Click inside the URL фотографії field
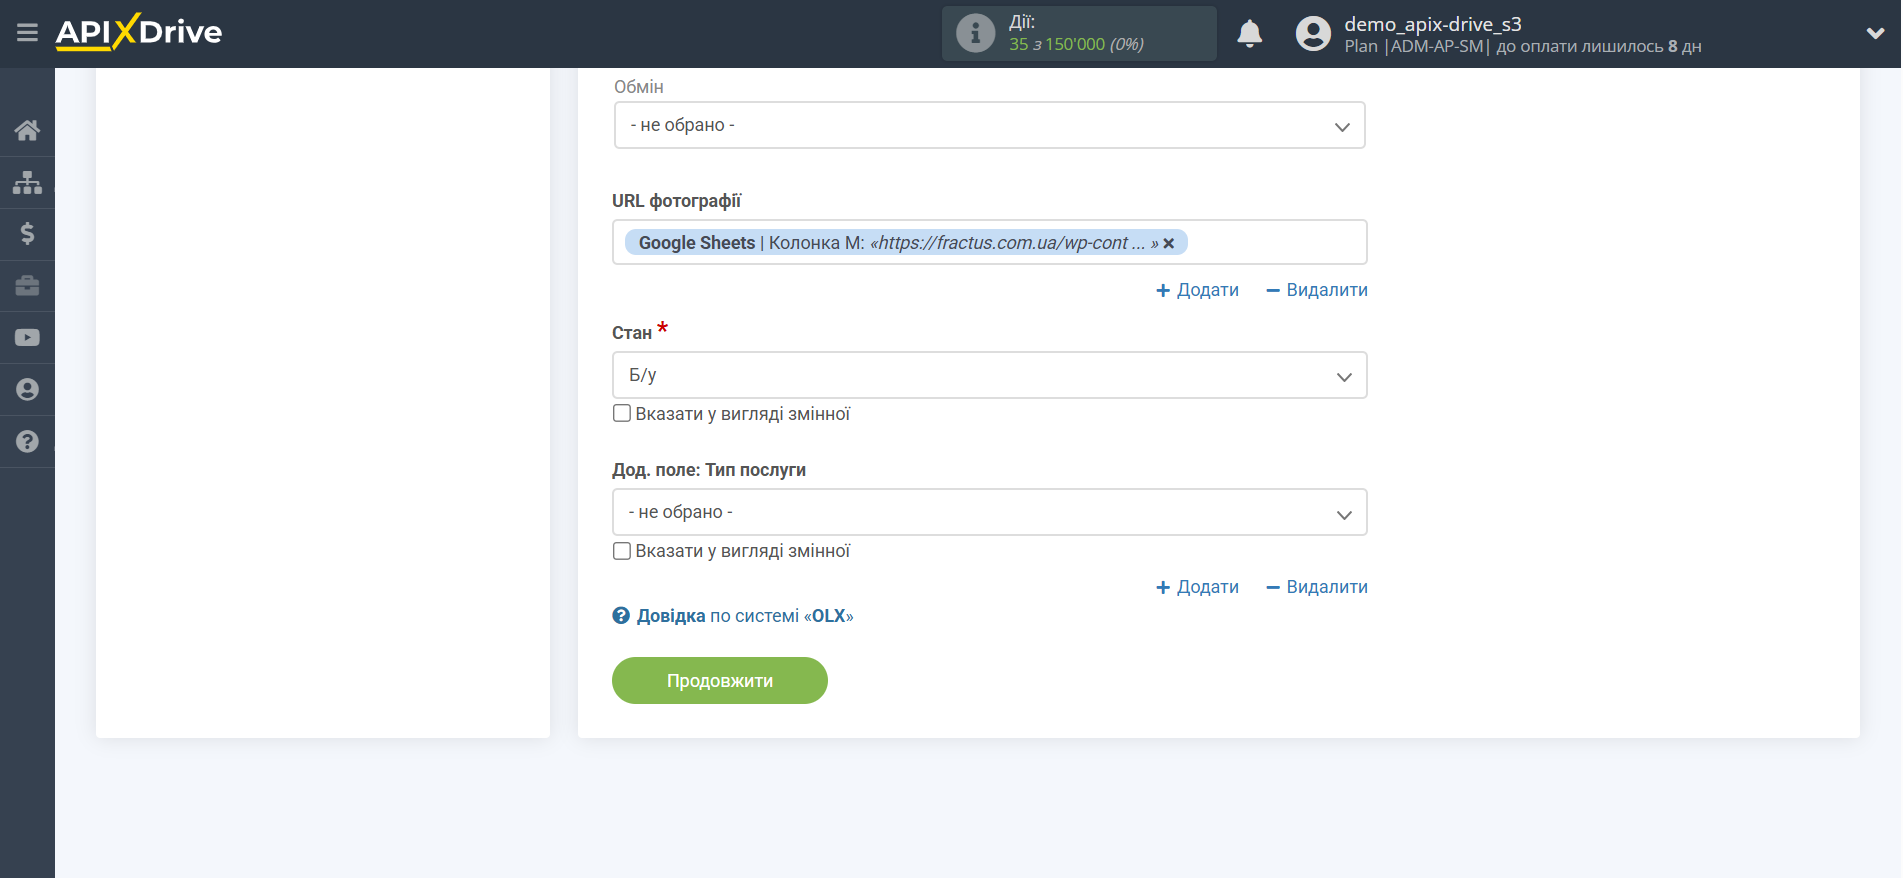This screenshot has width=1903, height=878. pyautogui.click(x=989, y=242)
